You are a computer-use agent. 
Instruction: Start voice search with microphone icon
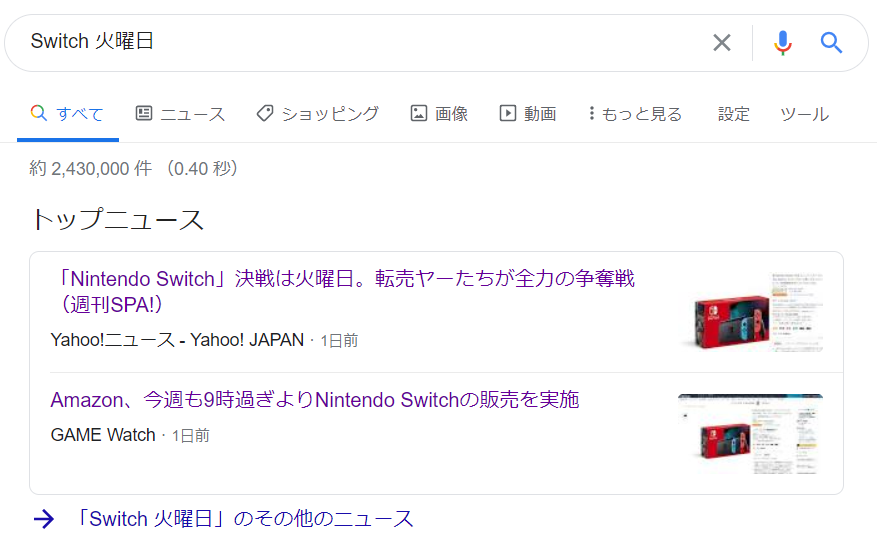click(782, 42)
